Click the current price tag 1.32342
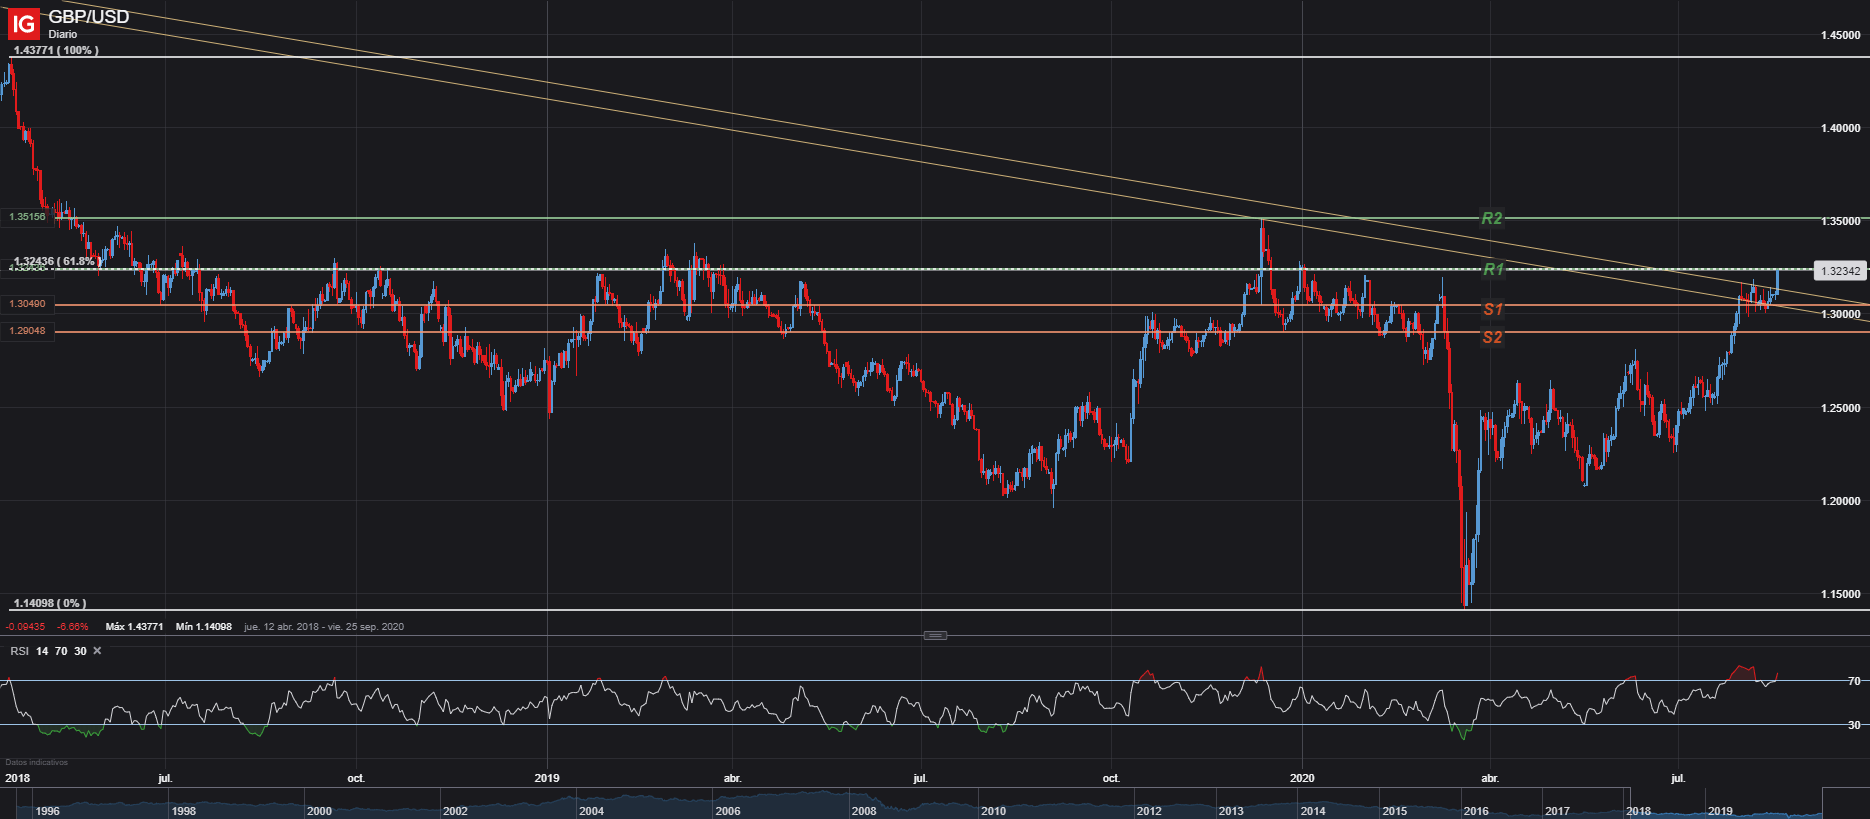 (x=1840, y=271)
